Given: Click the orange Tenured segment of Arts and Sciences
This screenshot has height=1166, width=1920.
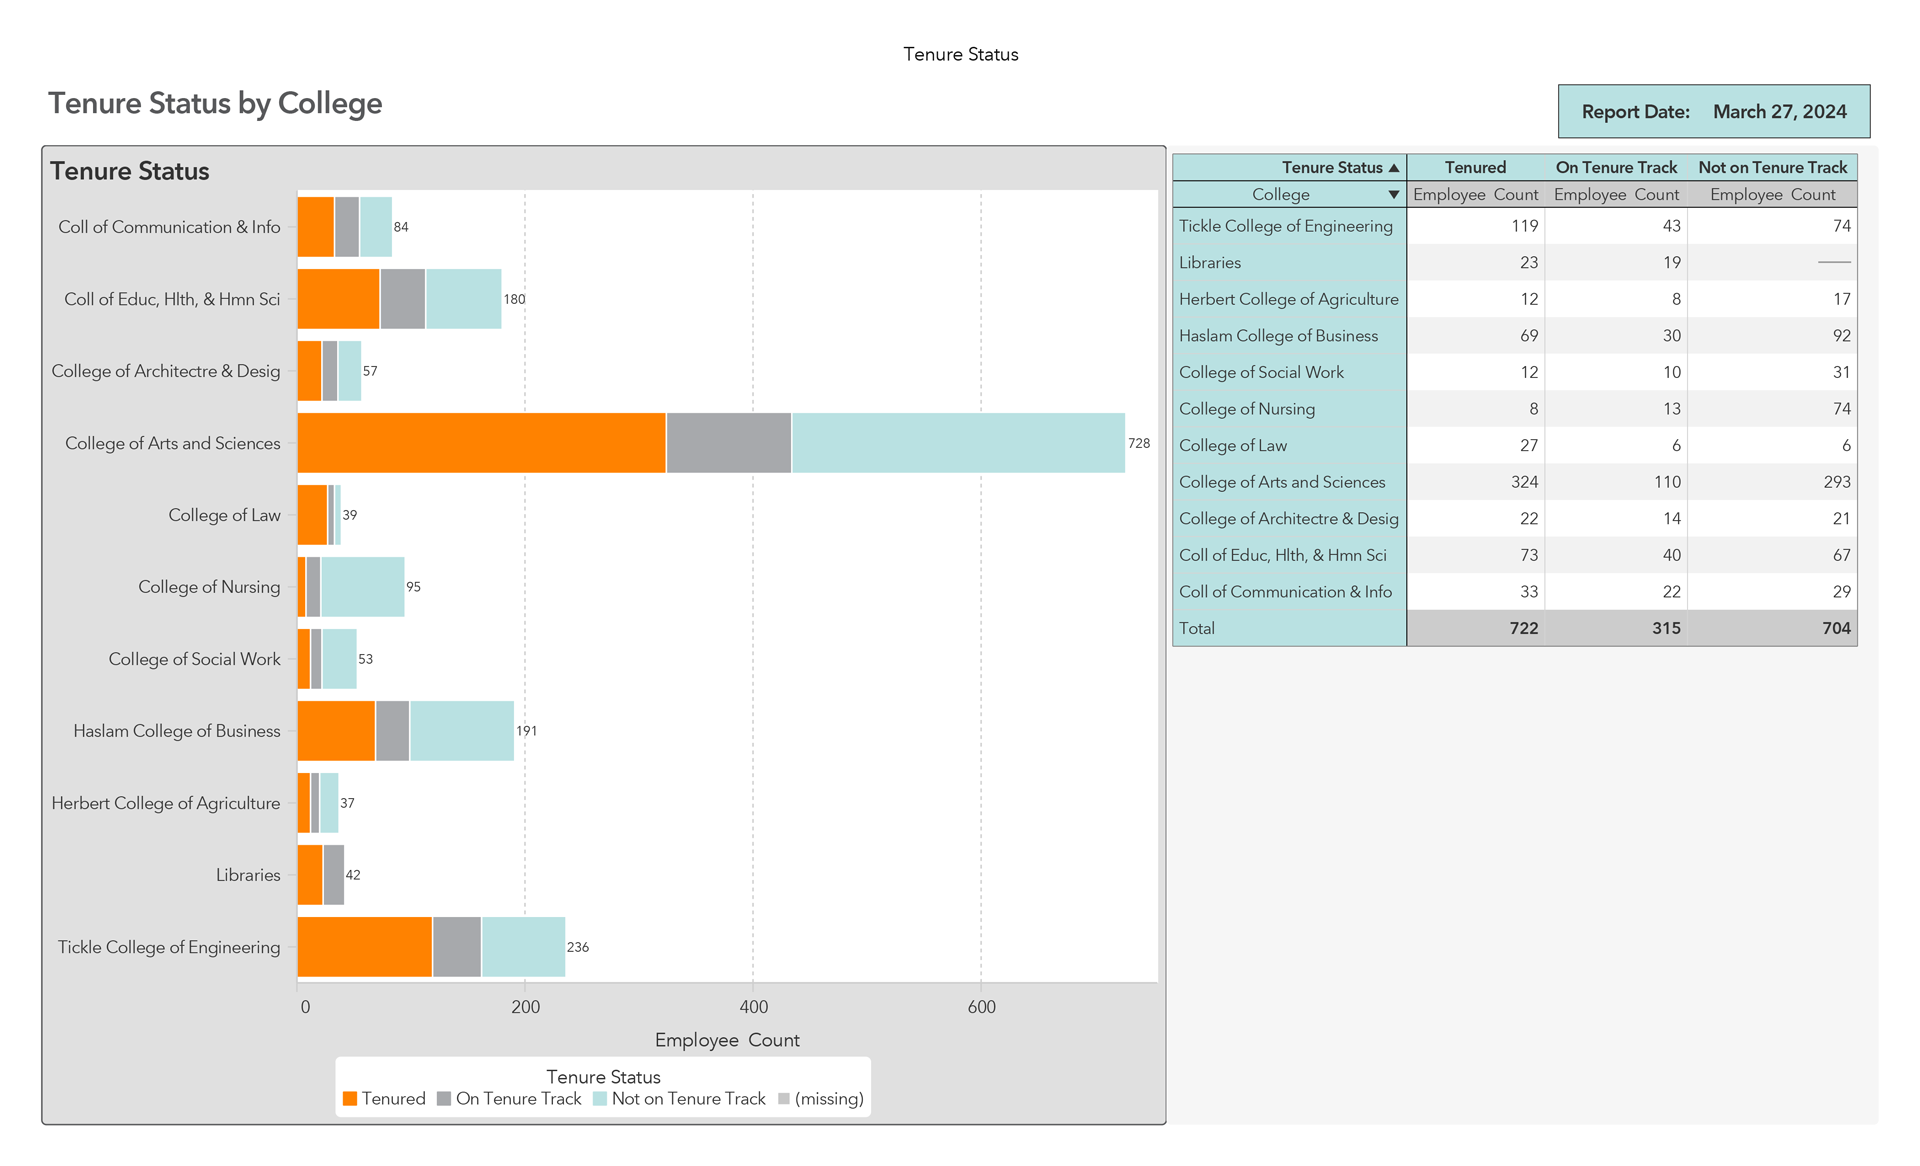Looking at the screenshot, I should 481,443.
